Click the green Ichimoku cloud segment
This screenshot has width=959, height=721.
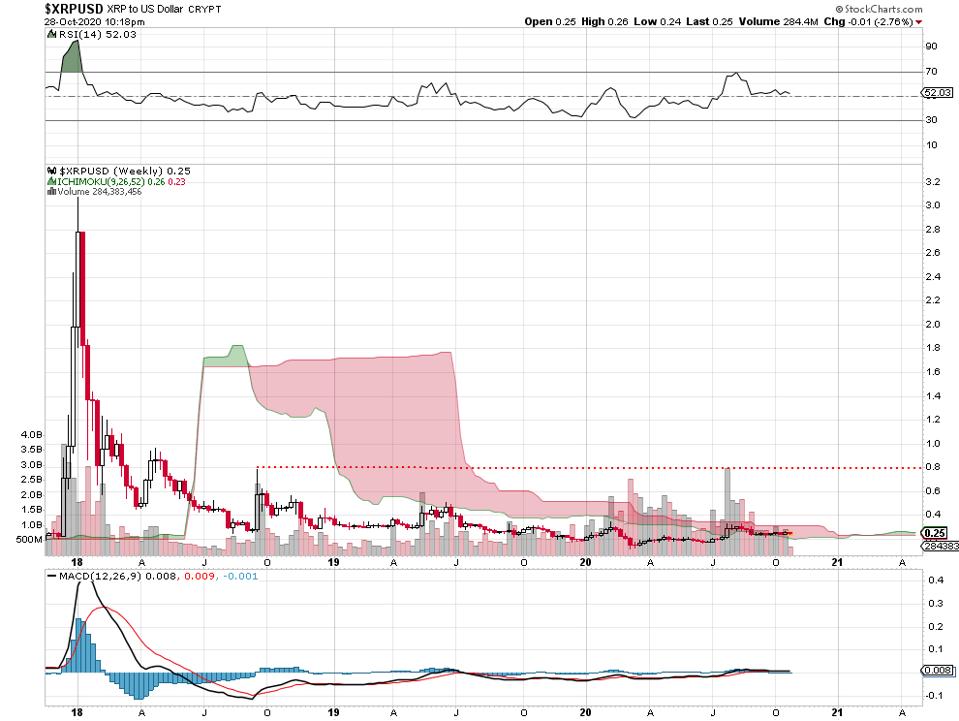[x=225, y=356]
